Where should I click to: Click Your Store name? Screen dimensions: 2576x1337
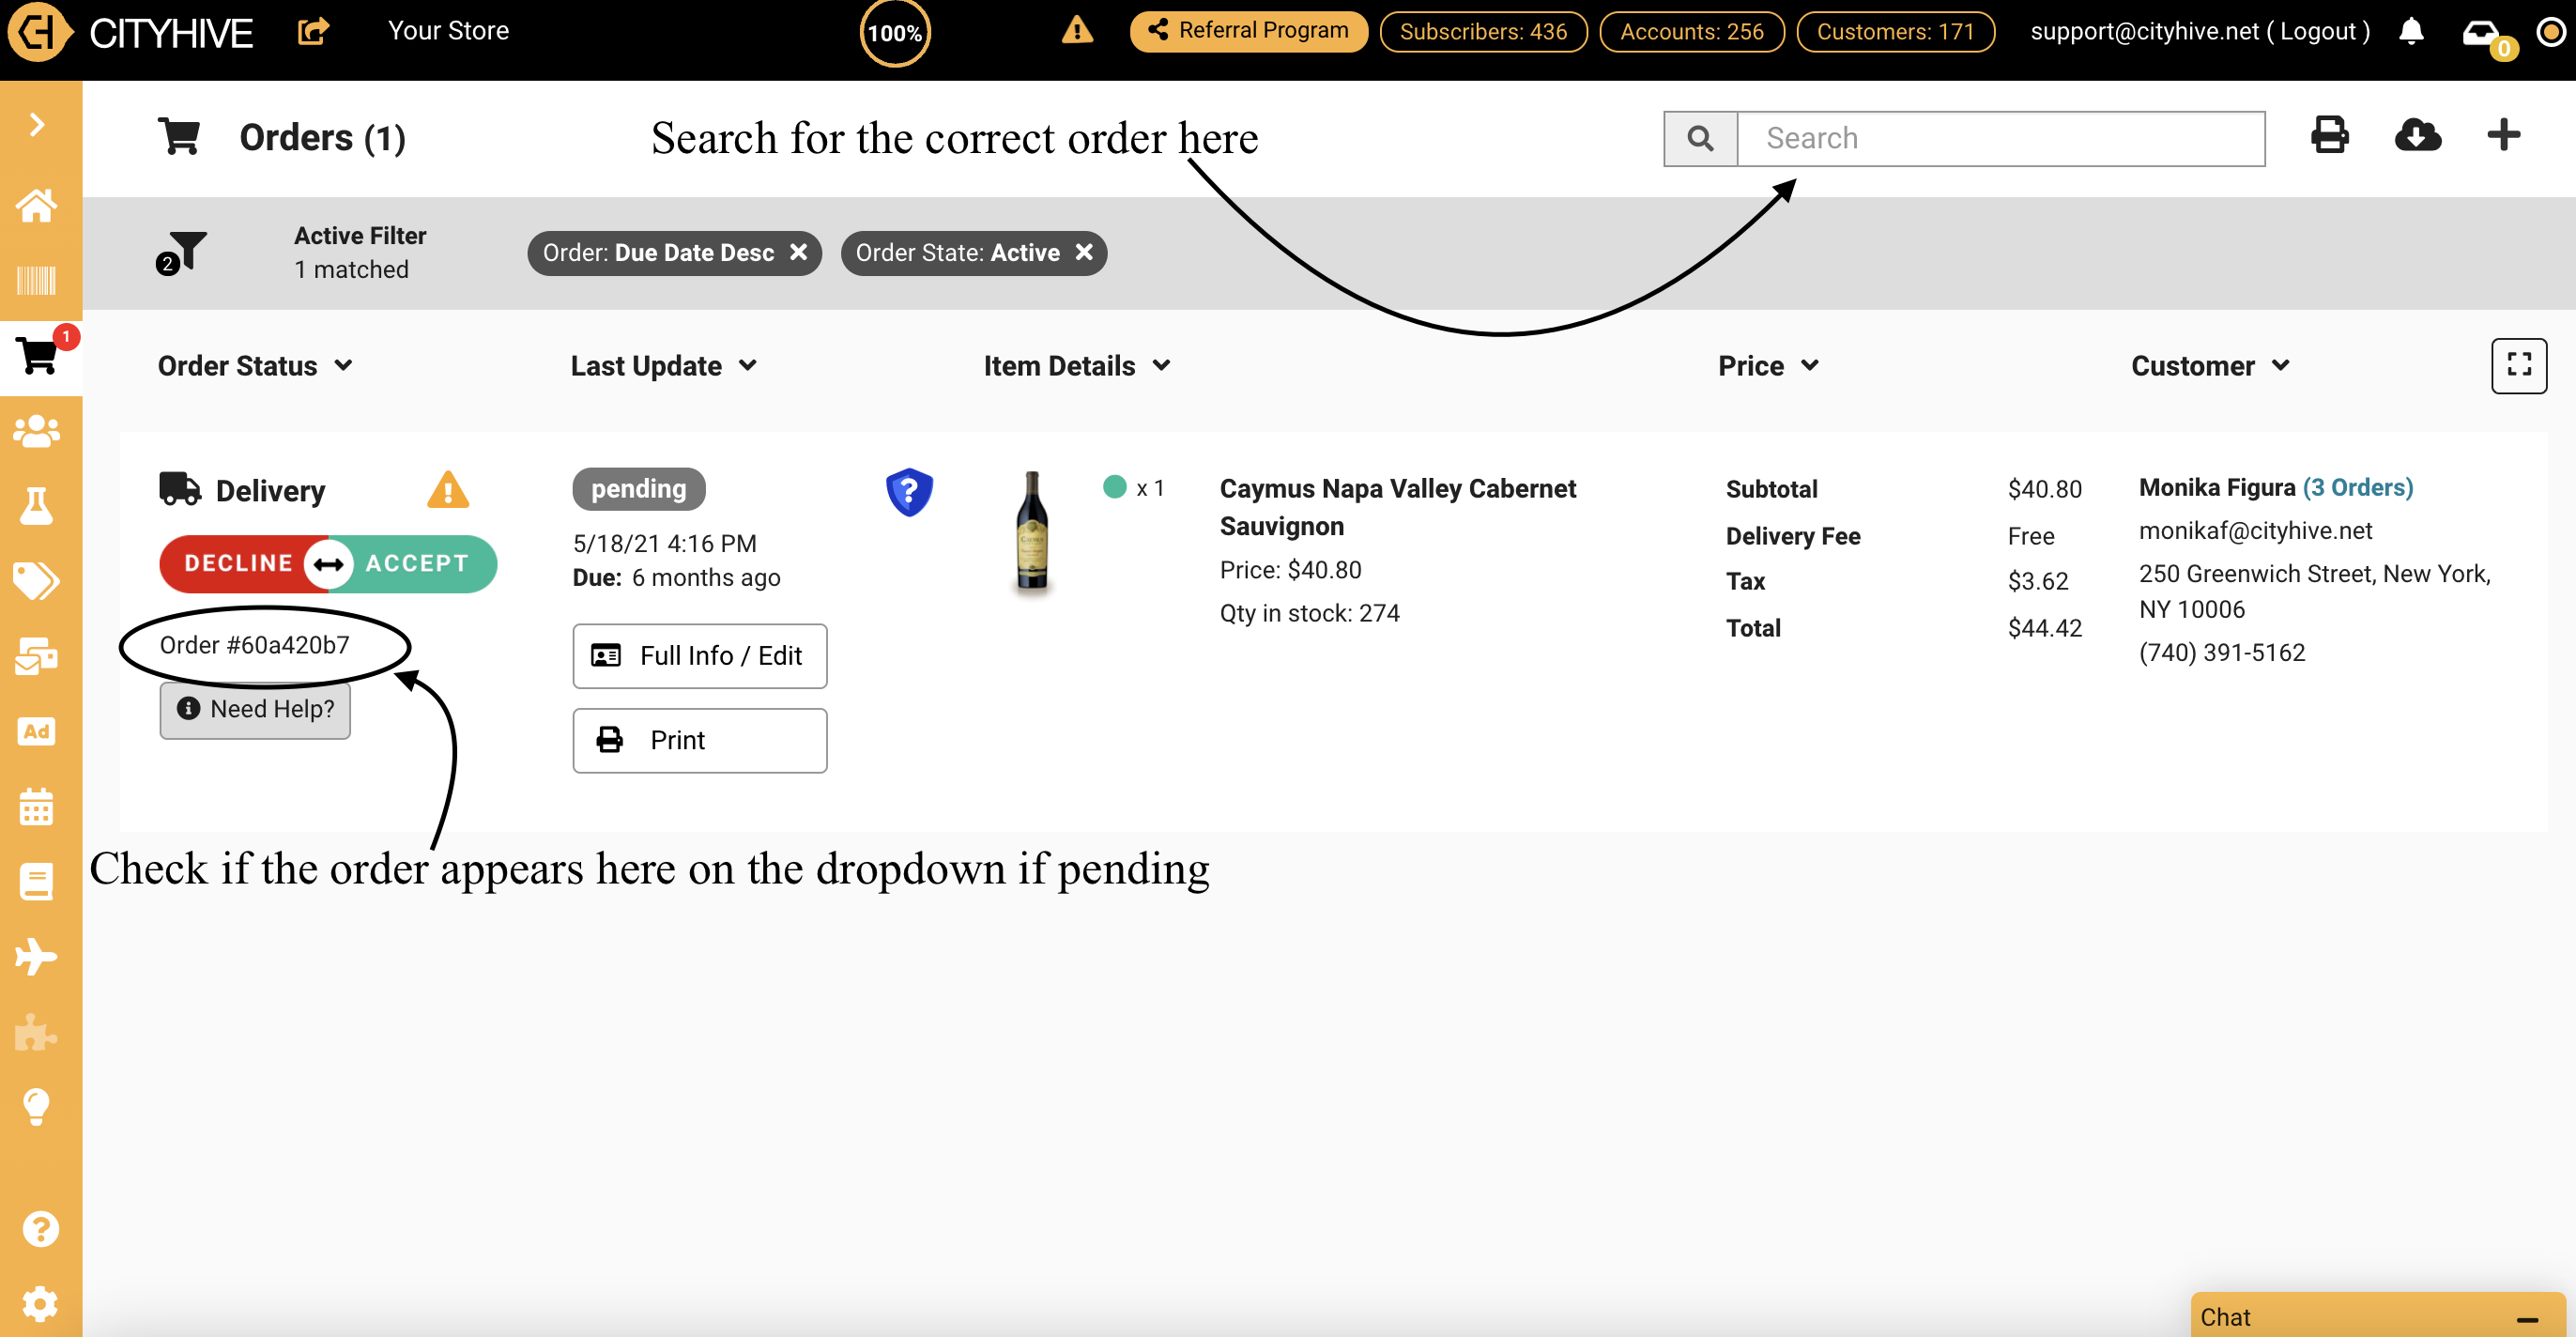coord(448,31)
